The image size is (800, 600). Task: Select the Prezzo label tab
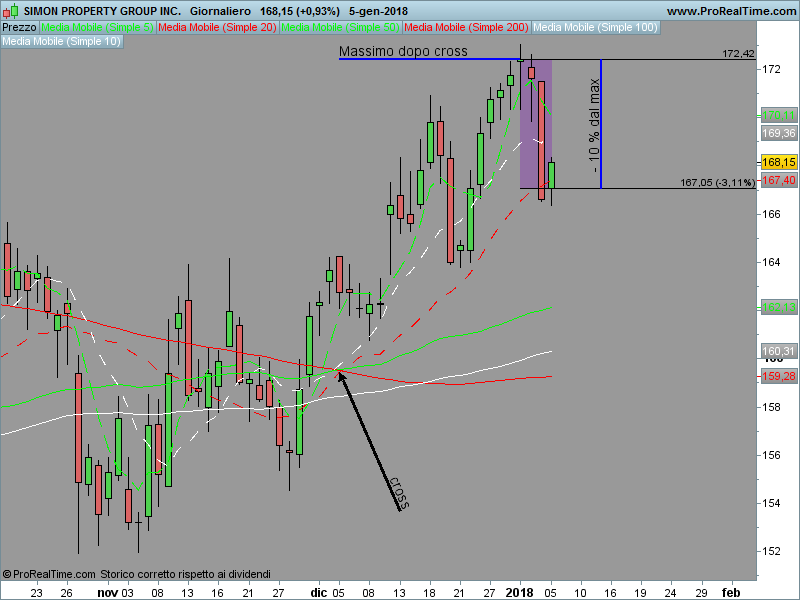click(19, 27)
